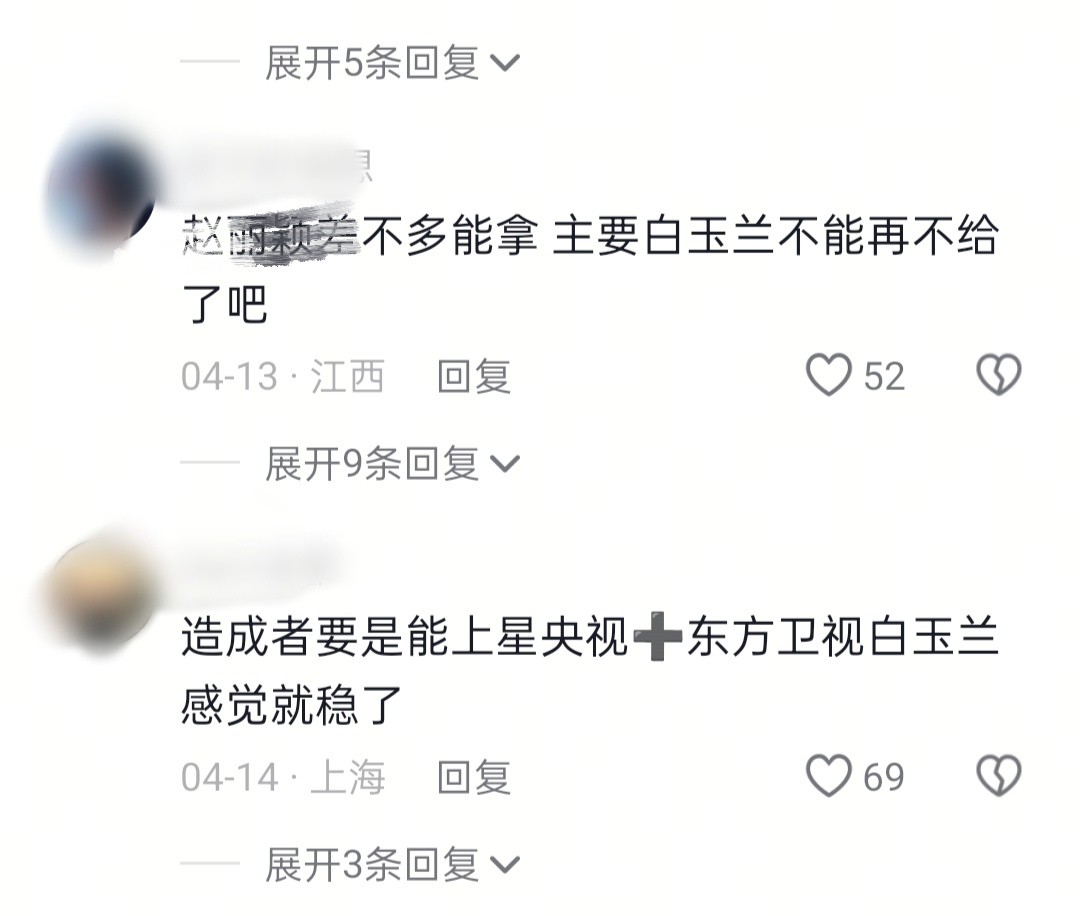The width and height of the screenshot is (1080, 916).
Task: Click the first commenter's blurred username
Action: click(276, 167)
